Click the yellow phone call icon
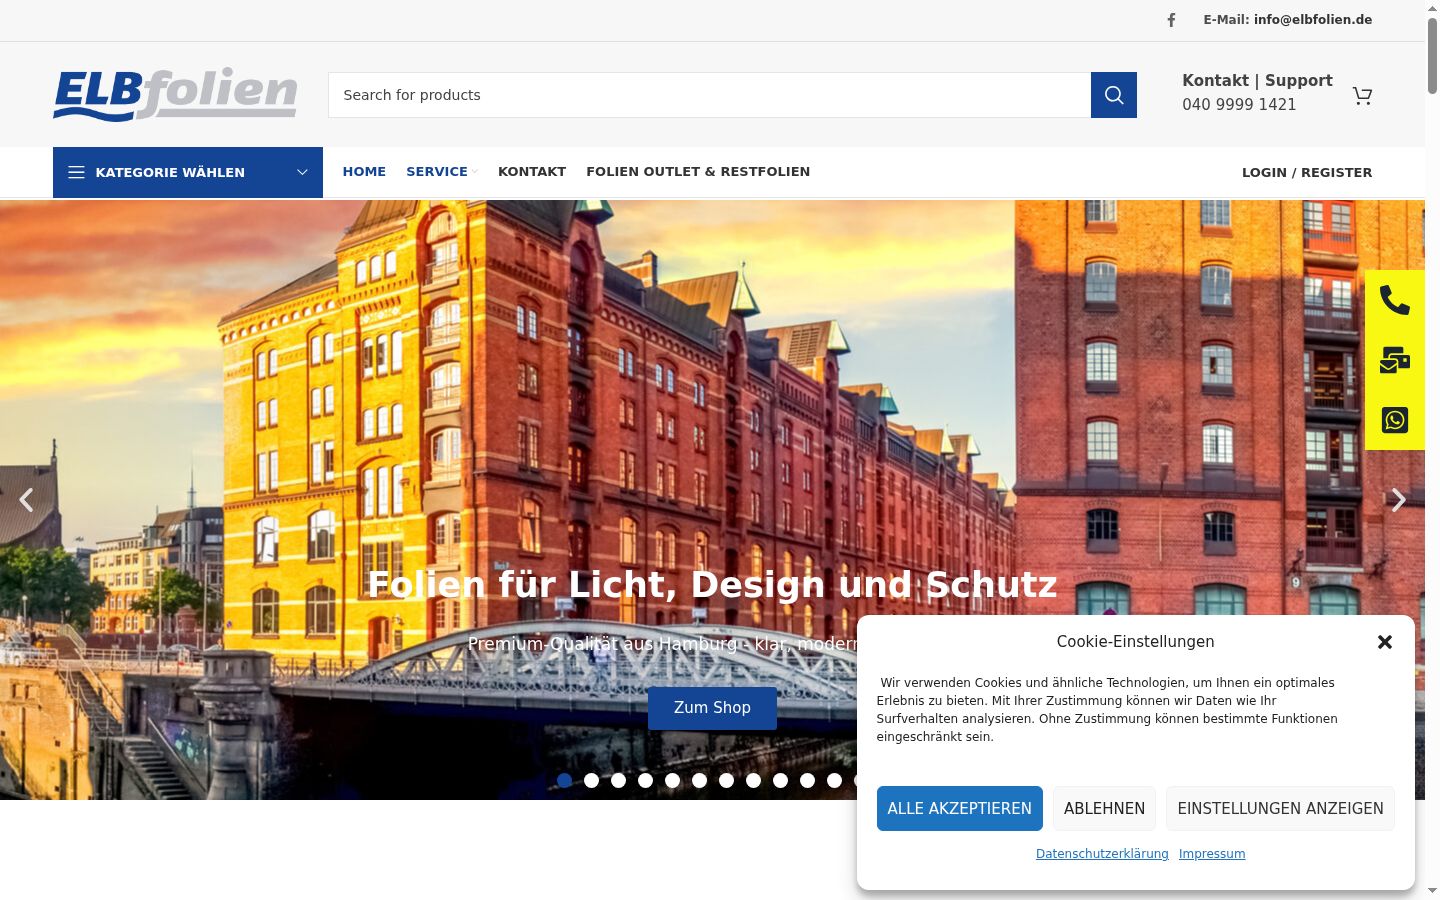 click(1395, 300)
